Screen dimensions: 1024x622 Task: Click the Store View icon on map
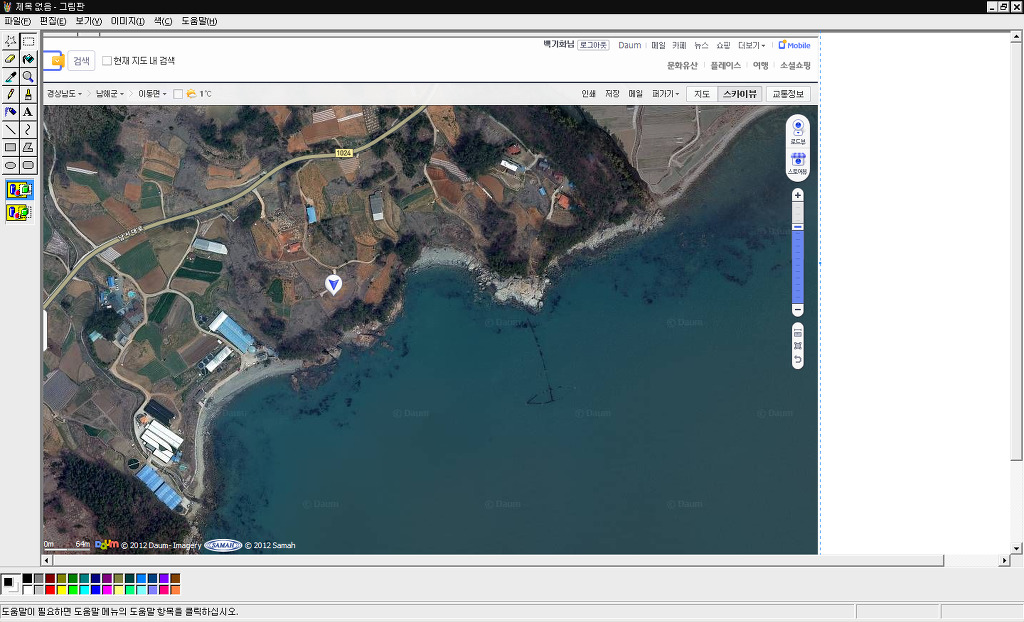point(797,163)
